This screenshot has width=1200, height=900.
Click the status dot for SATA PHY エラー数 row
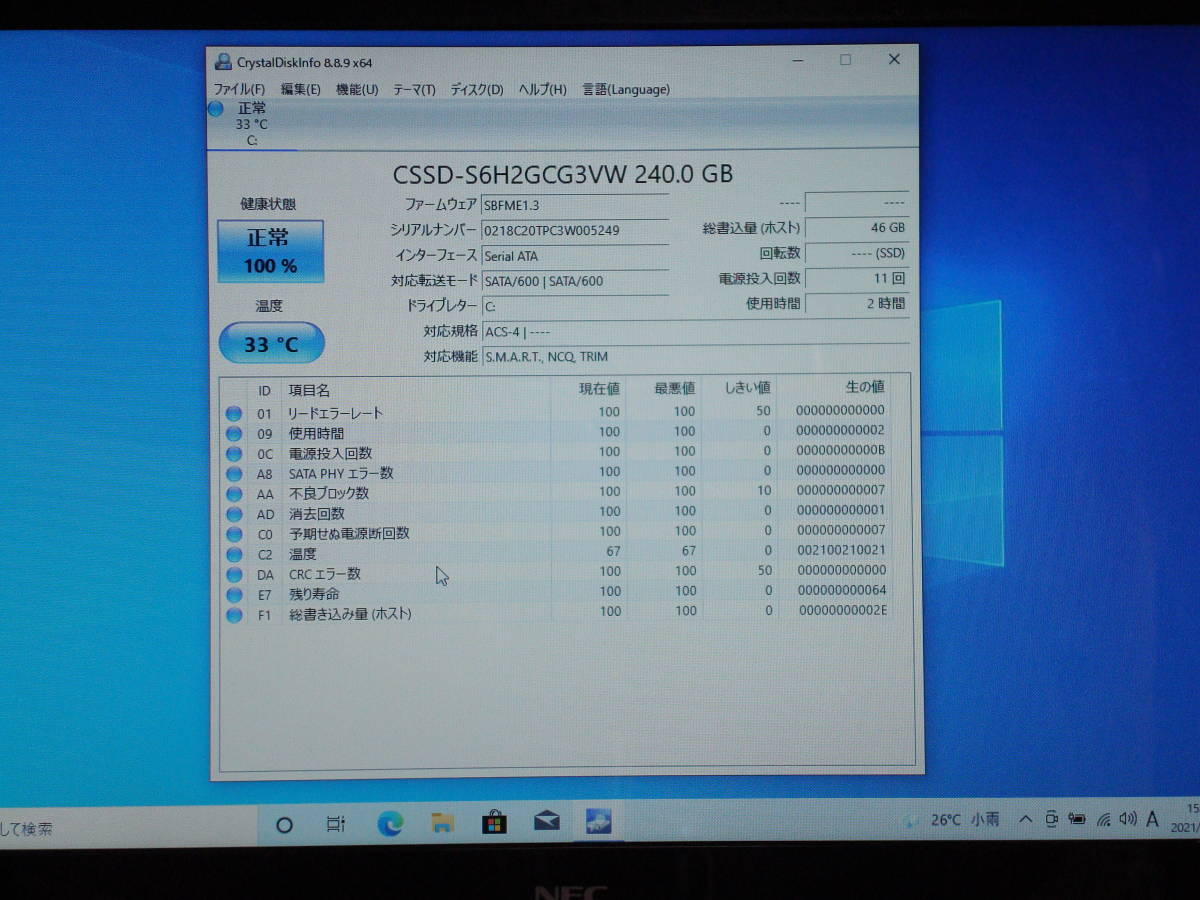[234, 473]
